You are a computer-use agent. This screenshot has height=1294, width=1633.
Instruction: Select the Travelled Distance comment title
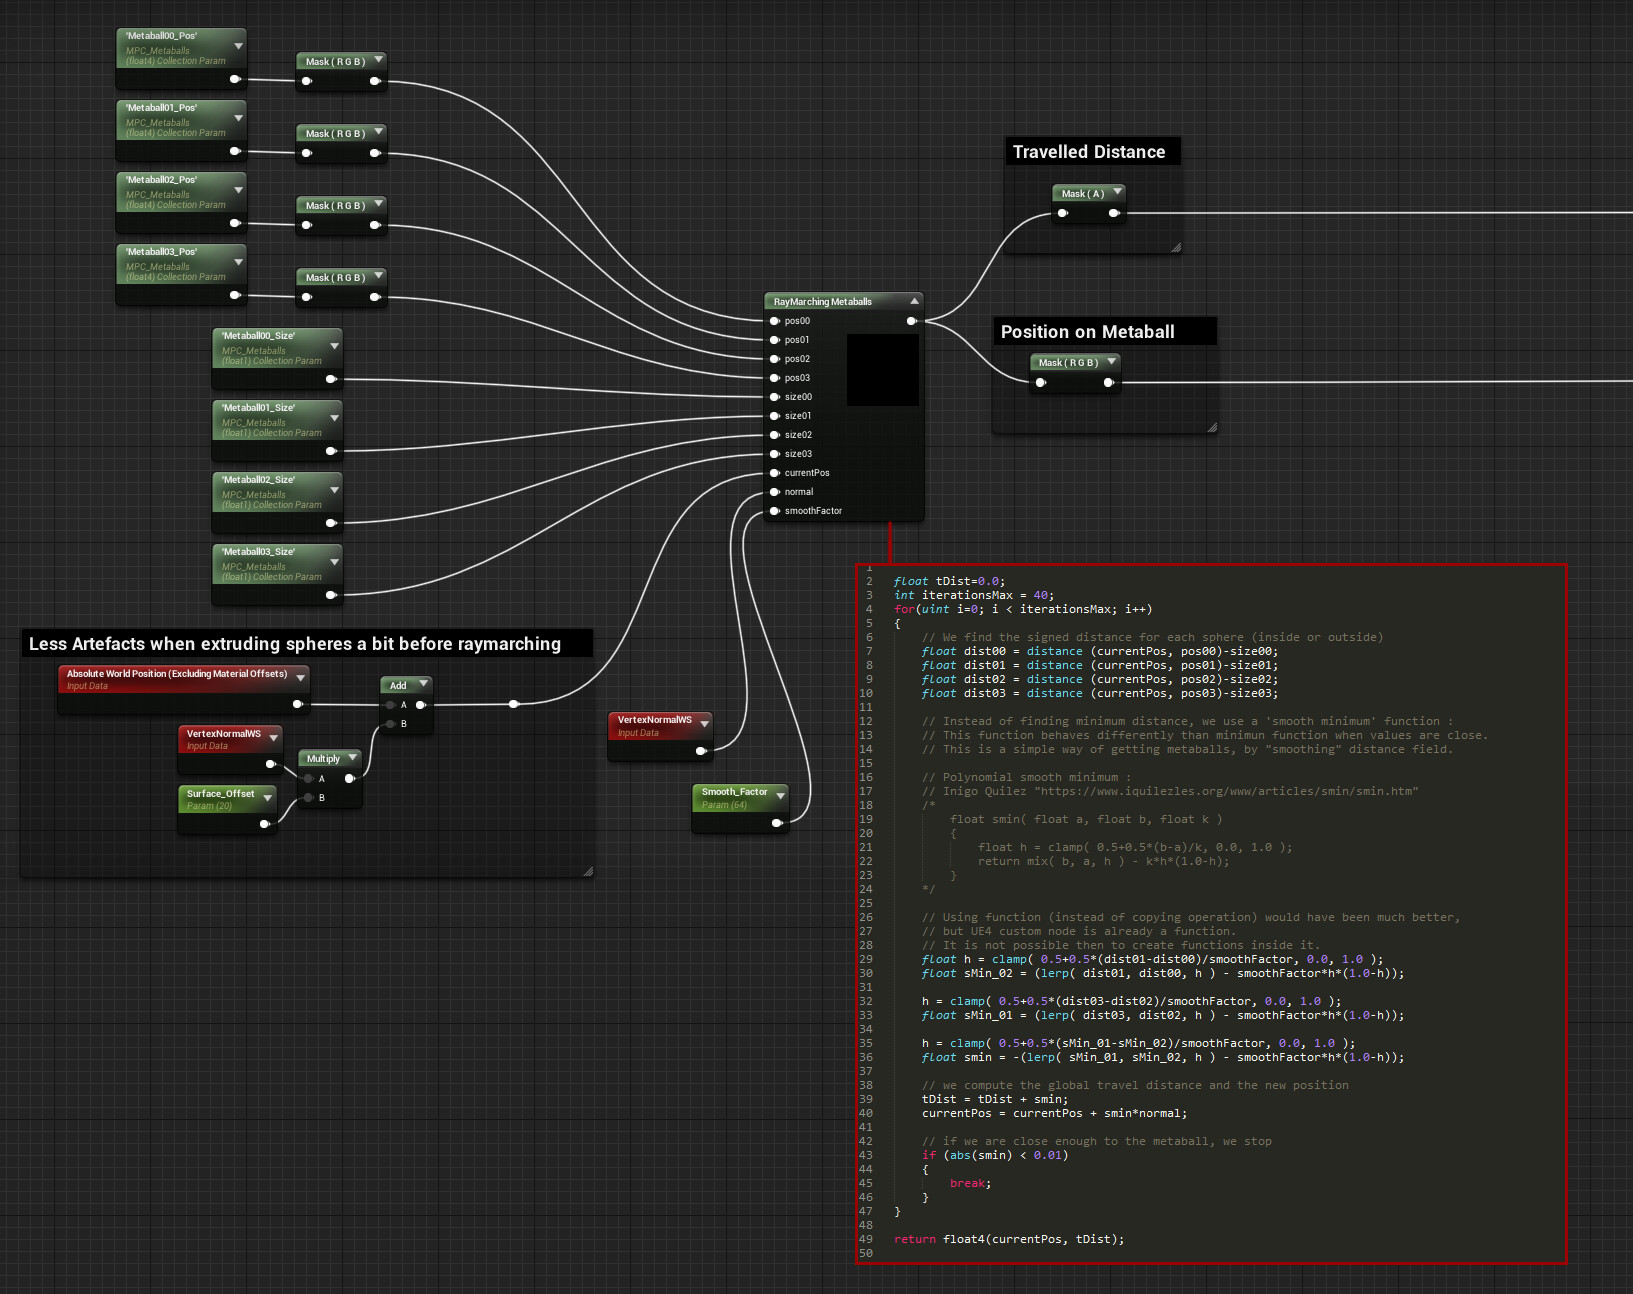[x=1089, y=152]
